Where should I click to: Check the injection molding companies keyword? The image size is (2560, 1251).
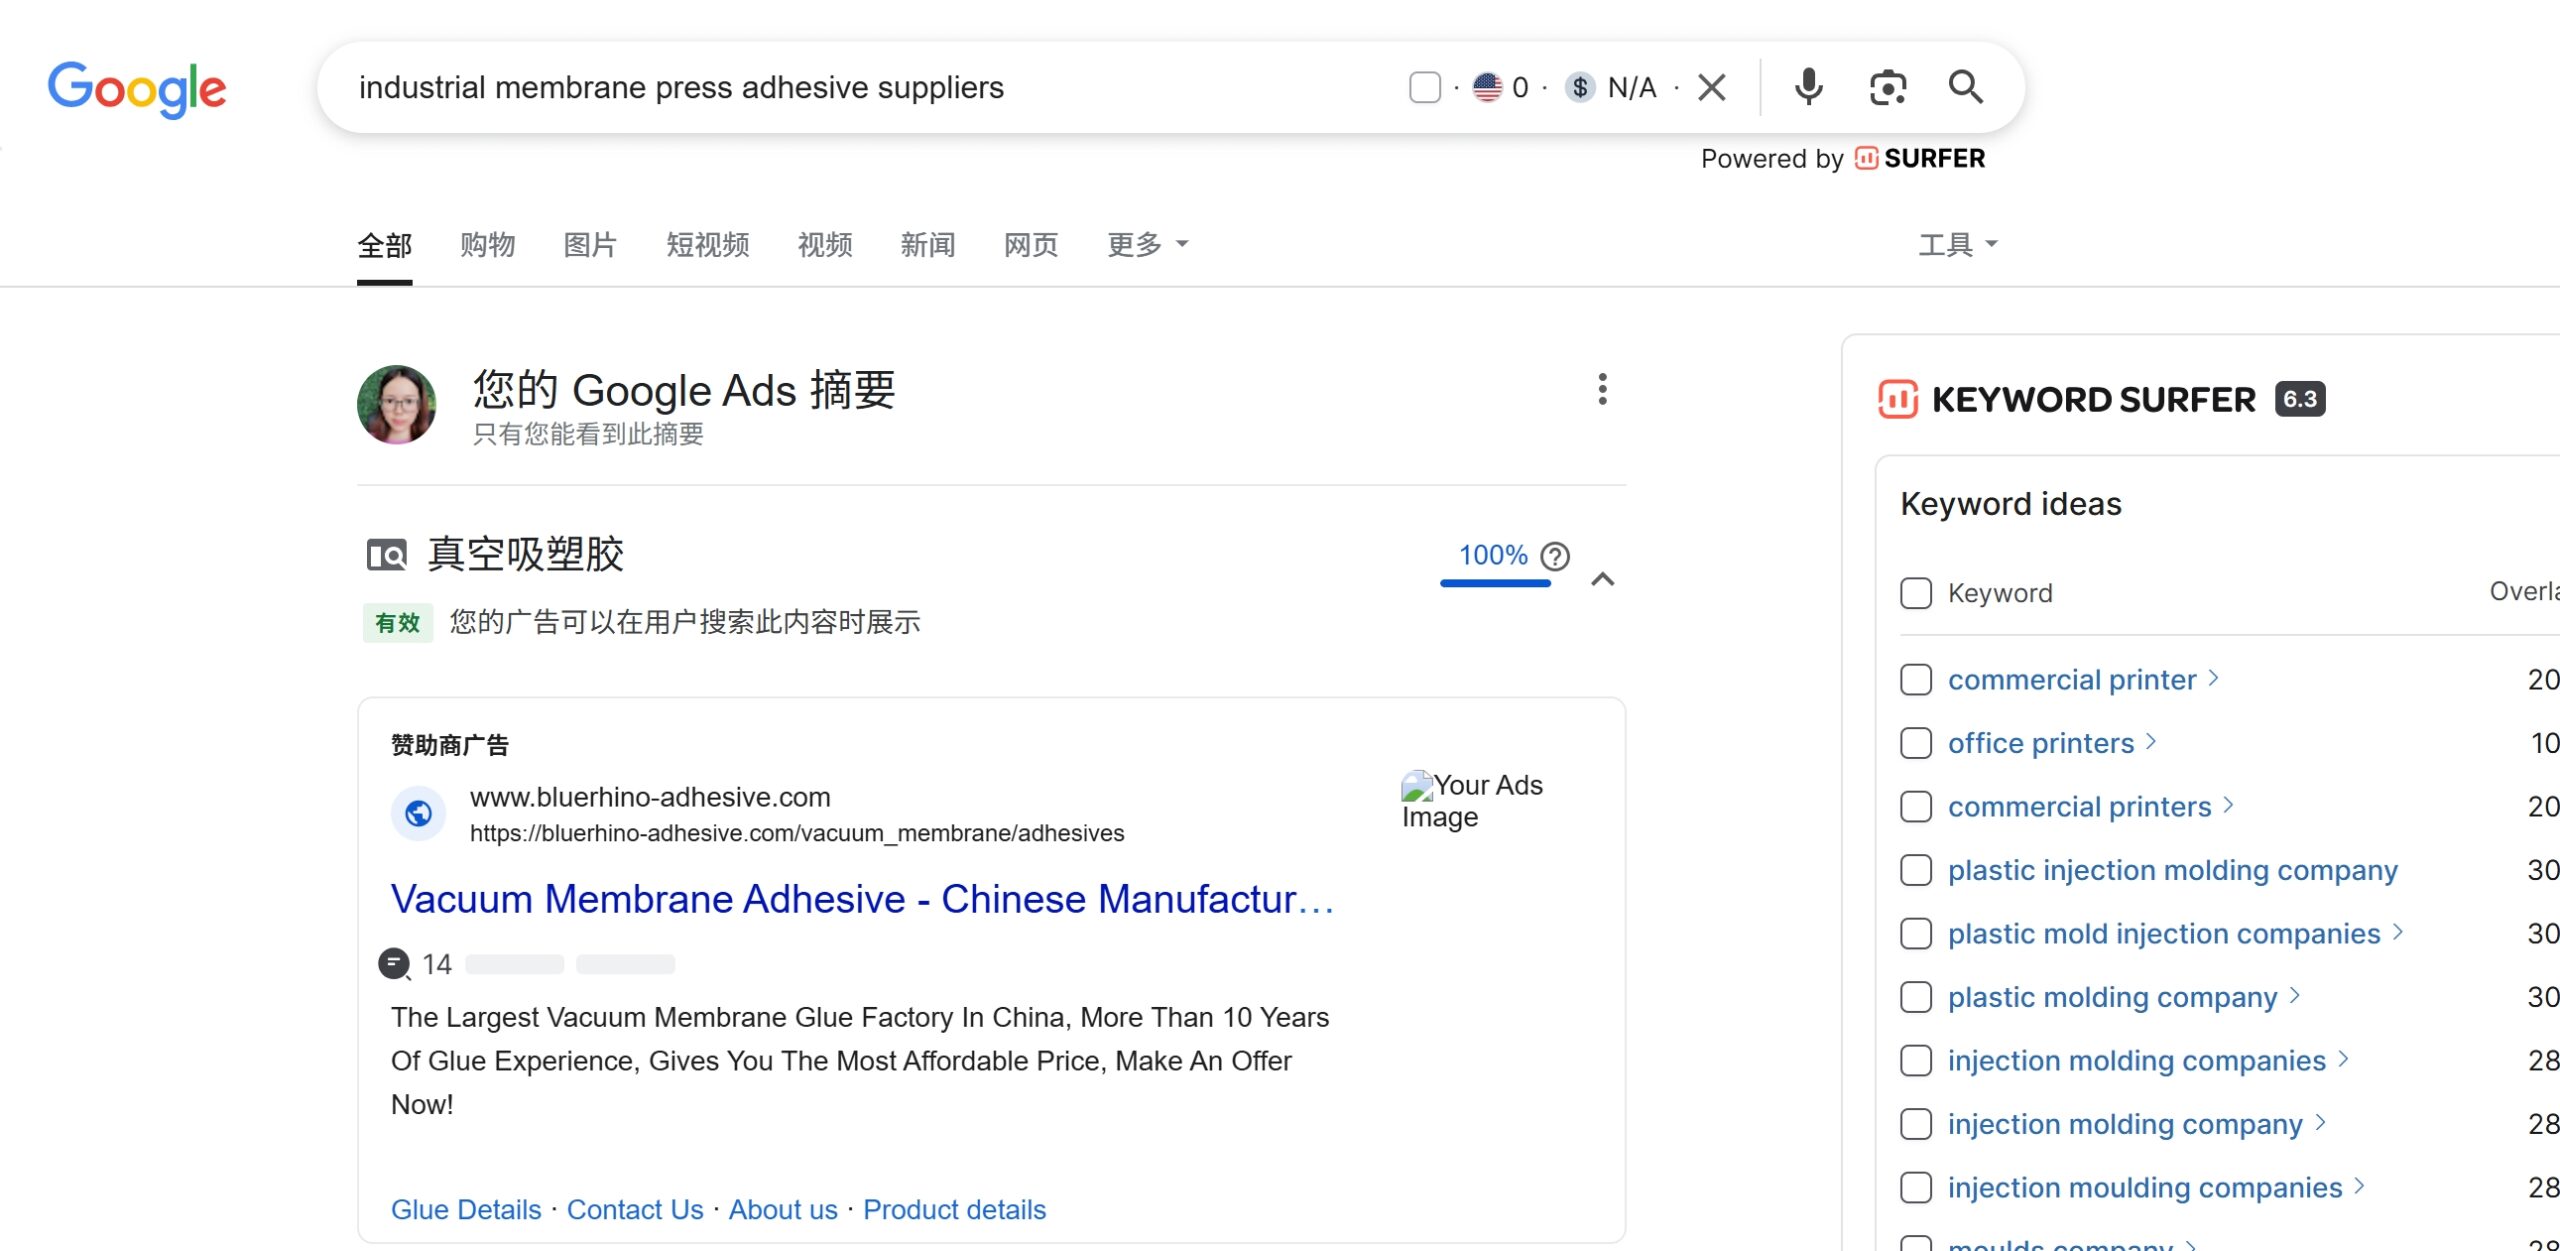pos(1916,1061)
